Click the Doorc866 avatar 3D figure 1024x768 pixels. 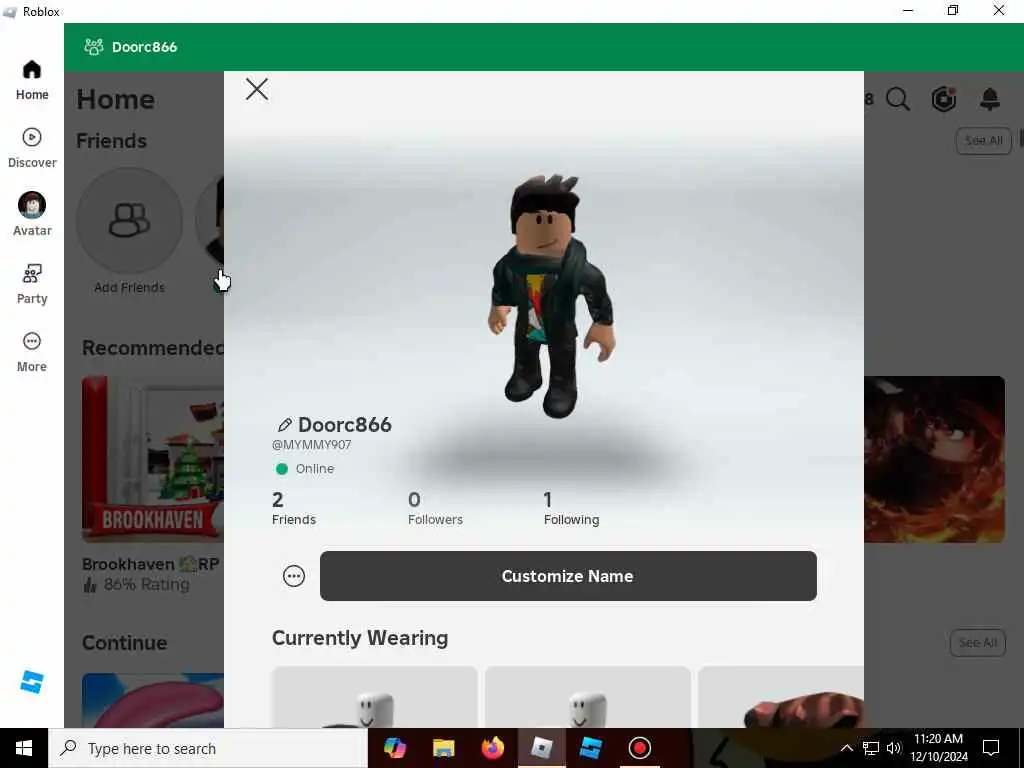coord(552,297)
